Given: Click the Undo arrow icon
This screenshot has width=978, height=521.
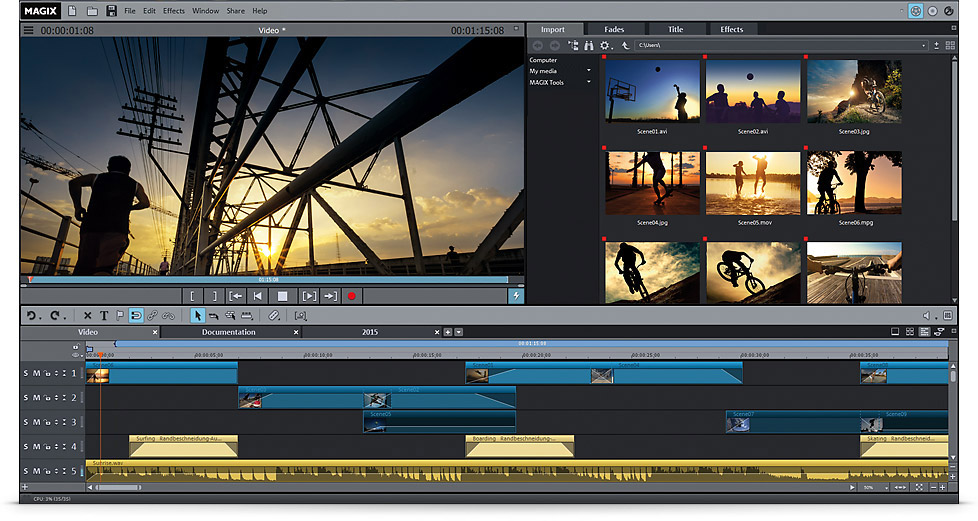Looking at the screenshot, I should 32,315.
